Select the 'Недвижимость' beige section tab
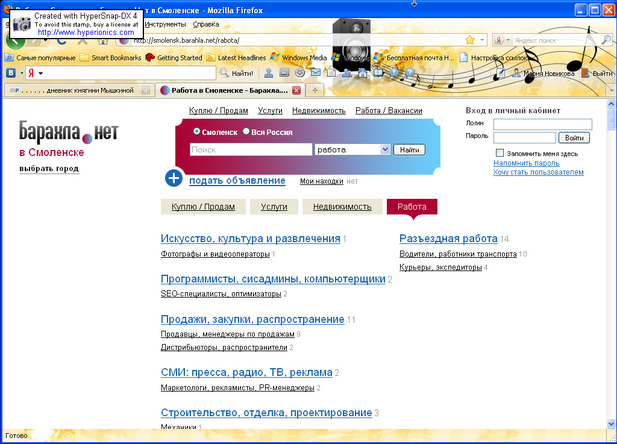Image resolution: width=617 pixels, height=444 pixels. click(x=342, y=207)
